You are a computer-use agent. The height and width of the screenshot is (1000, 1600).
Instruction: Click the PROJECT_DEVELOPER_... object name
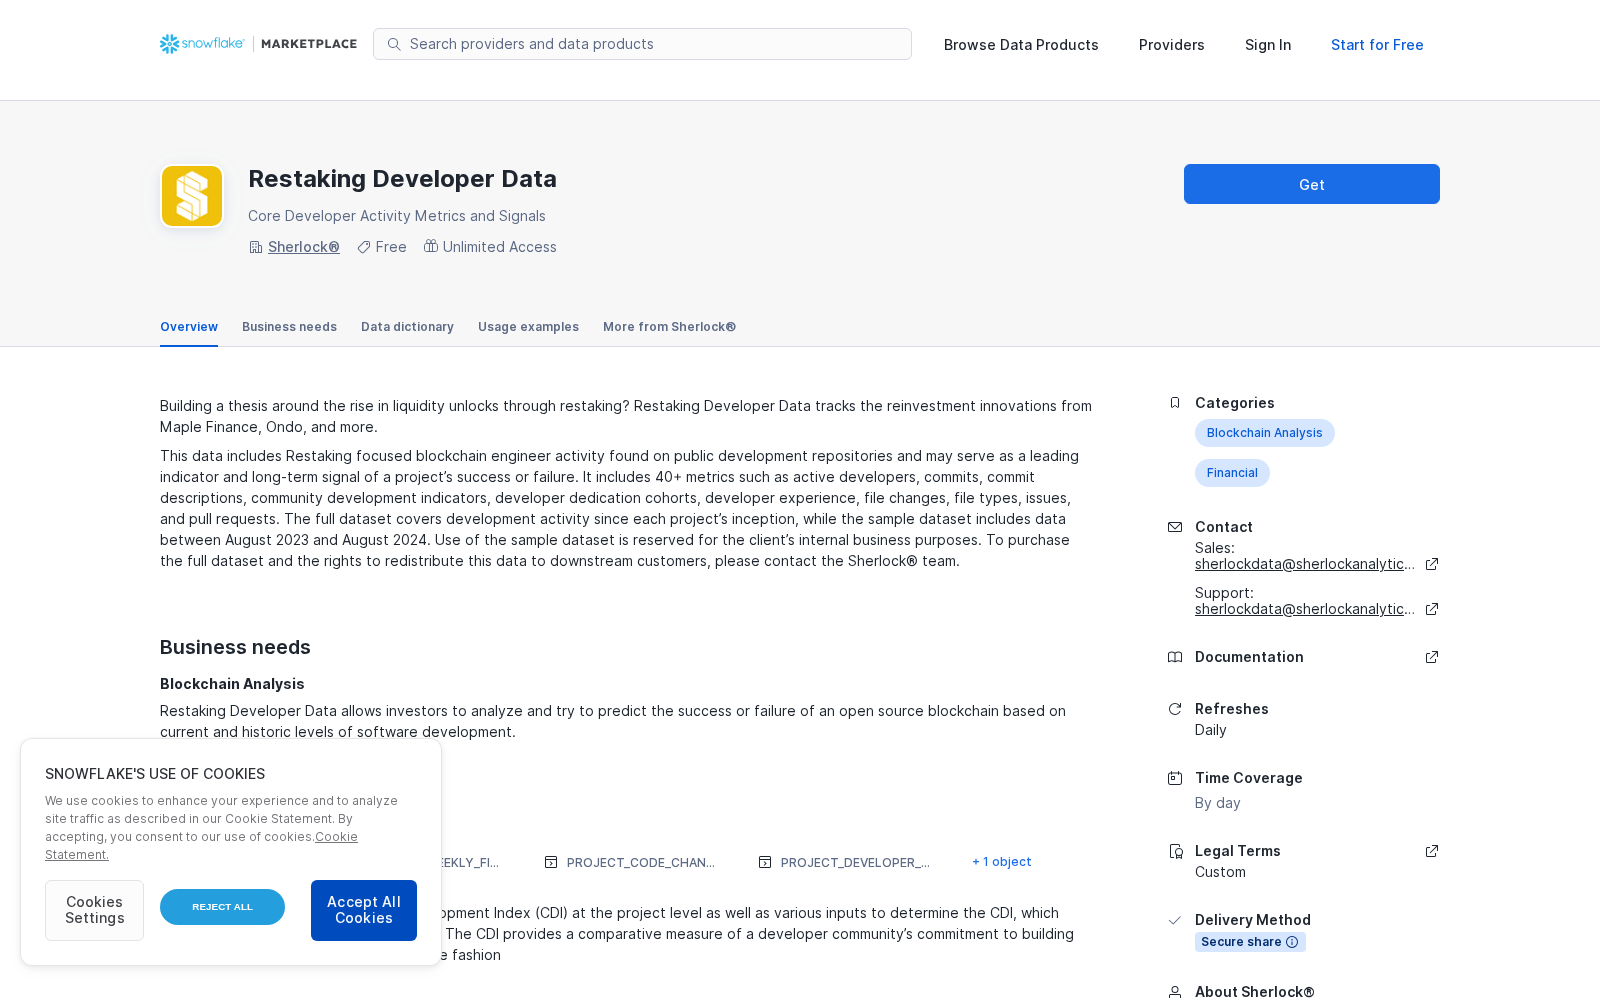point(855,862)
